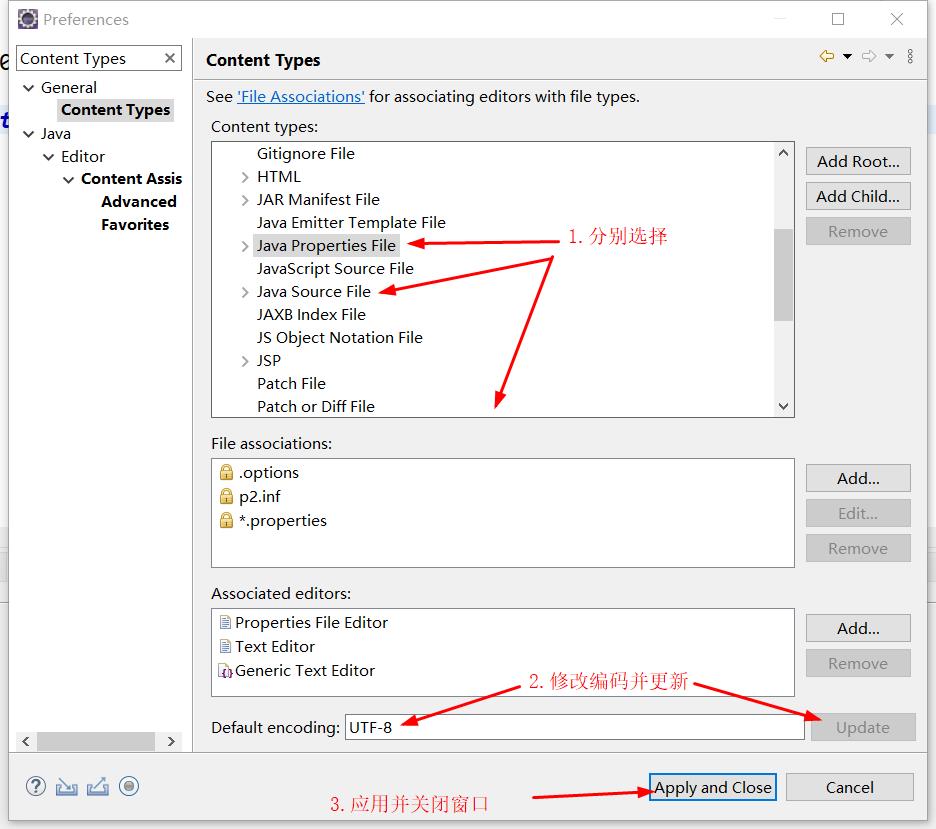Expand the Java Source File node
936x829 pixels.
coord(245,292)
